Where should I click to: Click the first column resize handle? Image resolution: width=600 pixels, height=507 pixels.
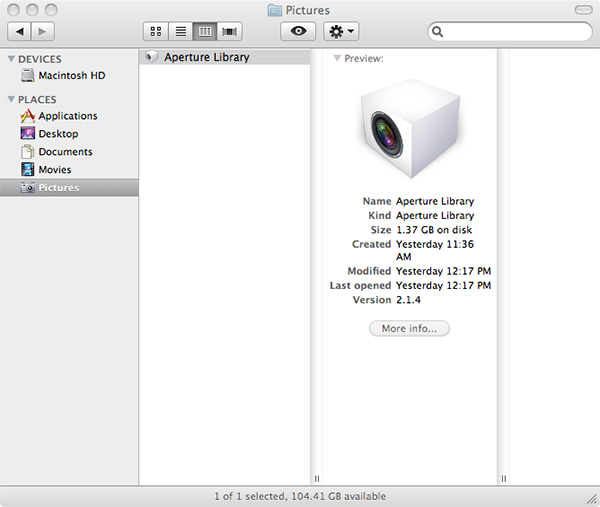tap(317, 478)
